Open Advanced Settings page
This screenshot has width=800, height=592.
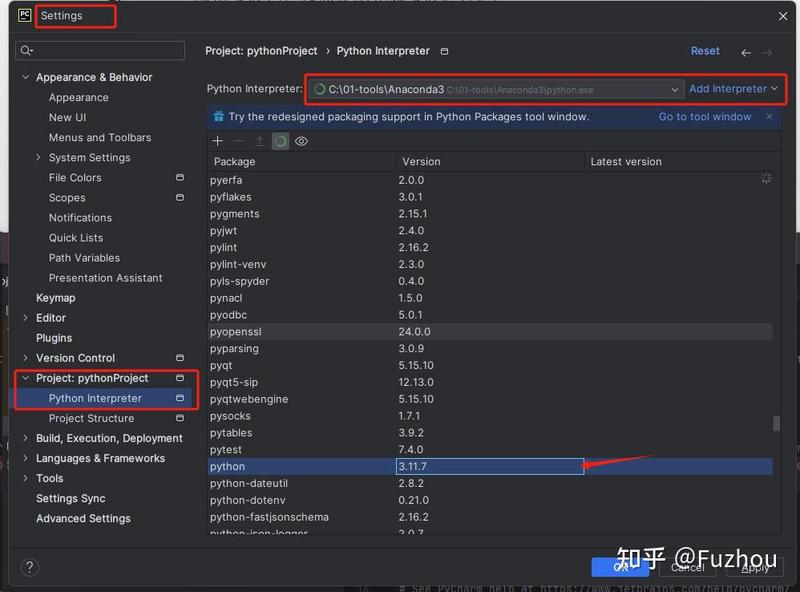83,519
